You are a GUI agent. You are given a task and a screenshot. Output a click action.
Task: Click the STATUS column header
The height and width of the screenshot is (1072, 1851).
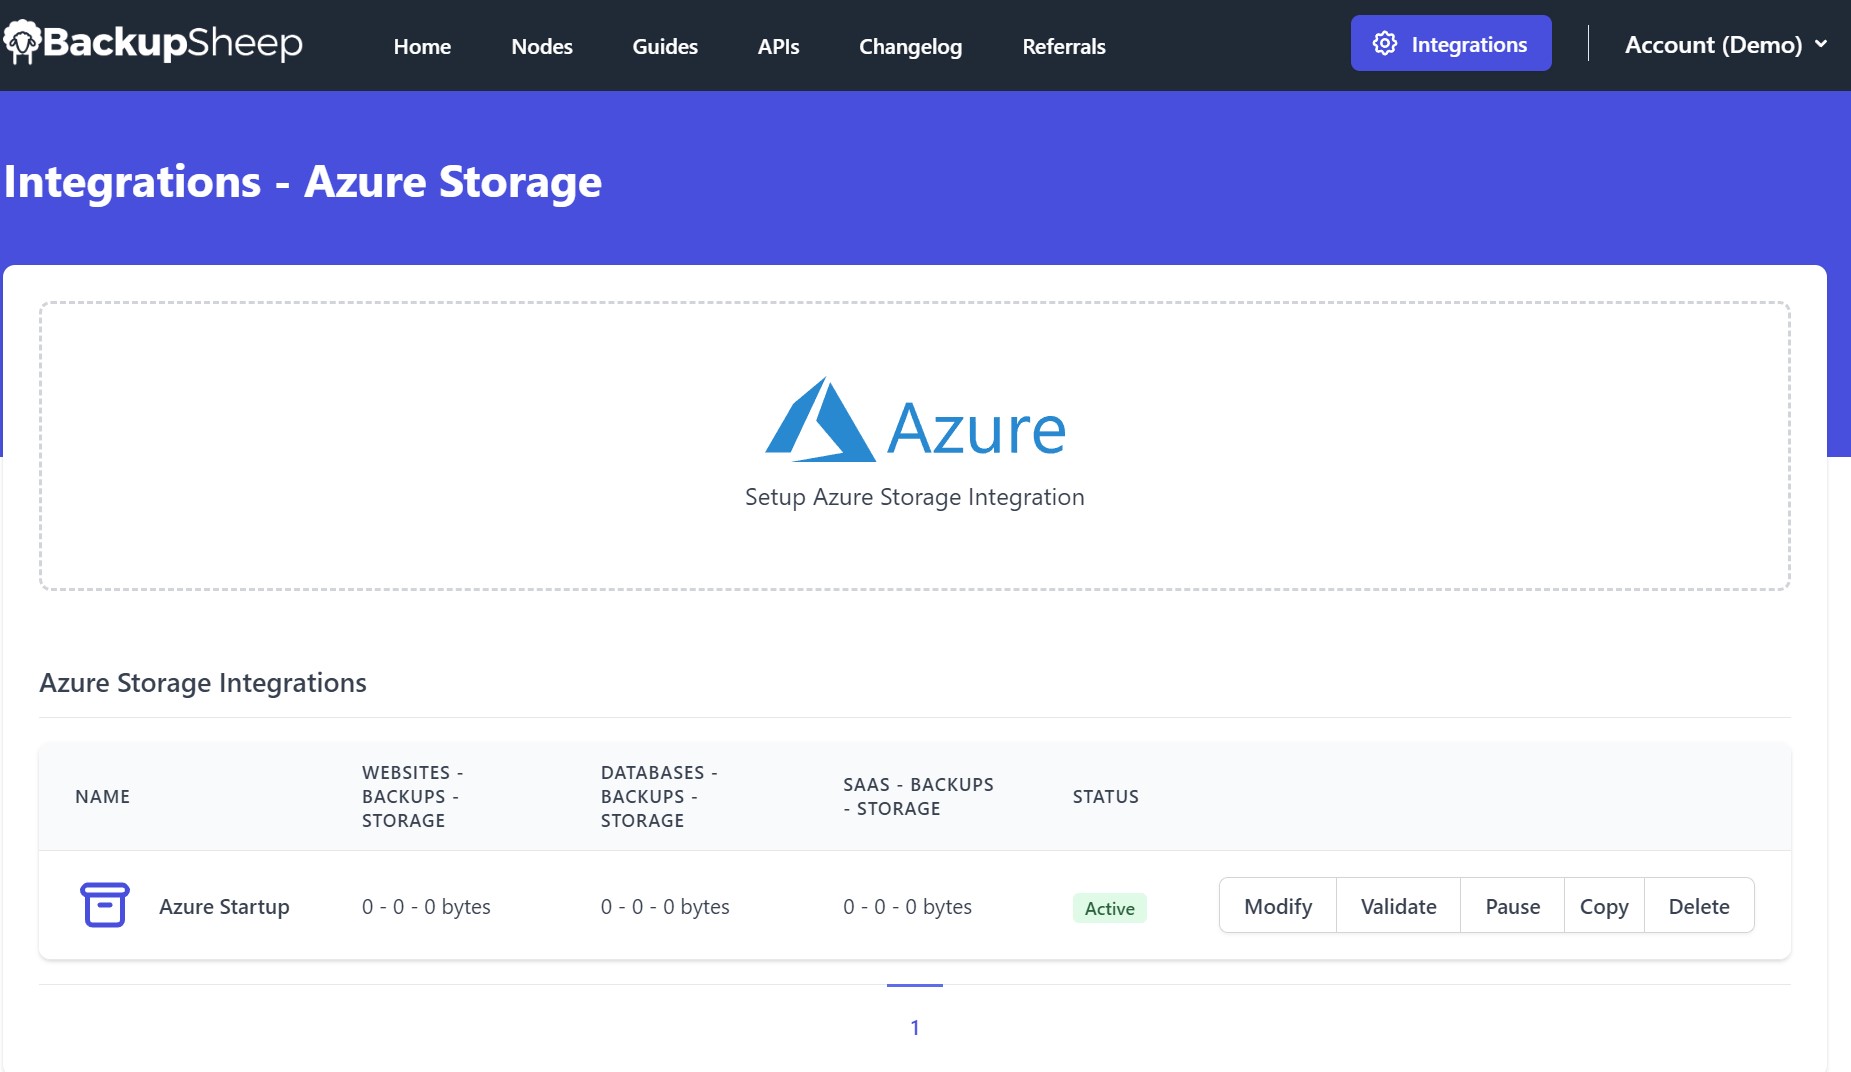[1106, 796]
